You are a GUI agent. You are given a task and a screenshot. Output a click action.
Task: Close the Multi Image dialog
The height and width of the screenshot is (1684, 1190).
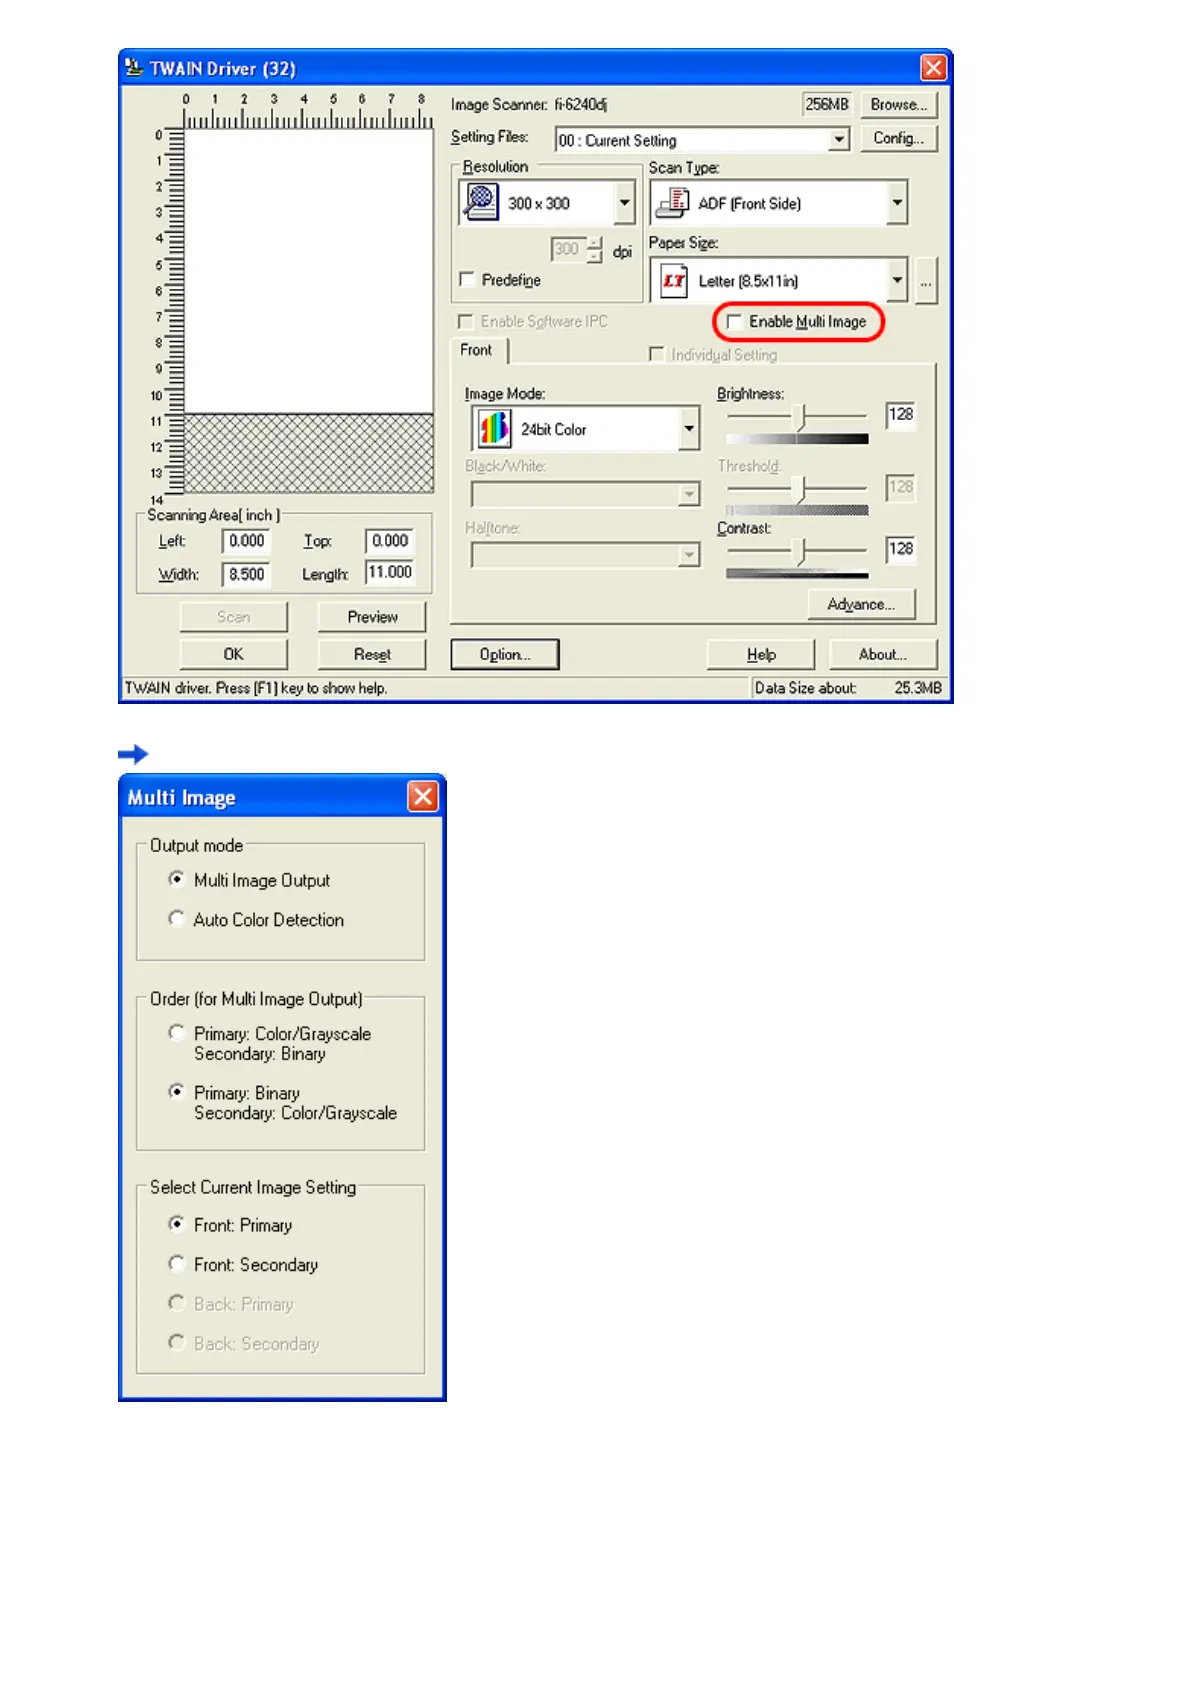point(423,796)
